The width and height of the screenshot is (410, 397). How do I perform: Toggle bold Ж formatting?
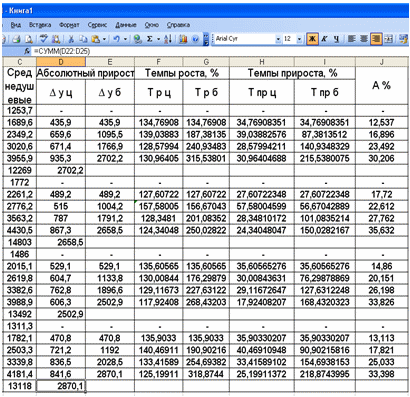[x=312, y=39]
